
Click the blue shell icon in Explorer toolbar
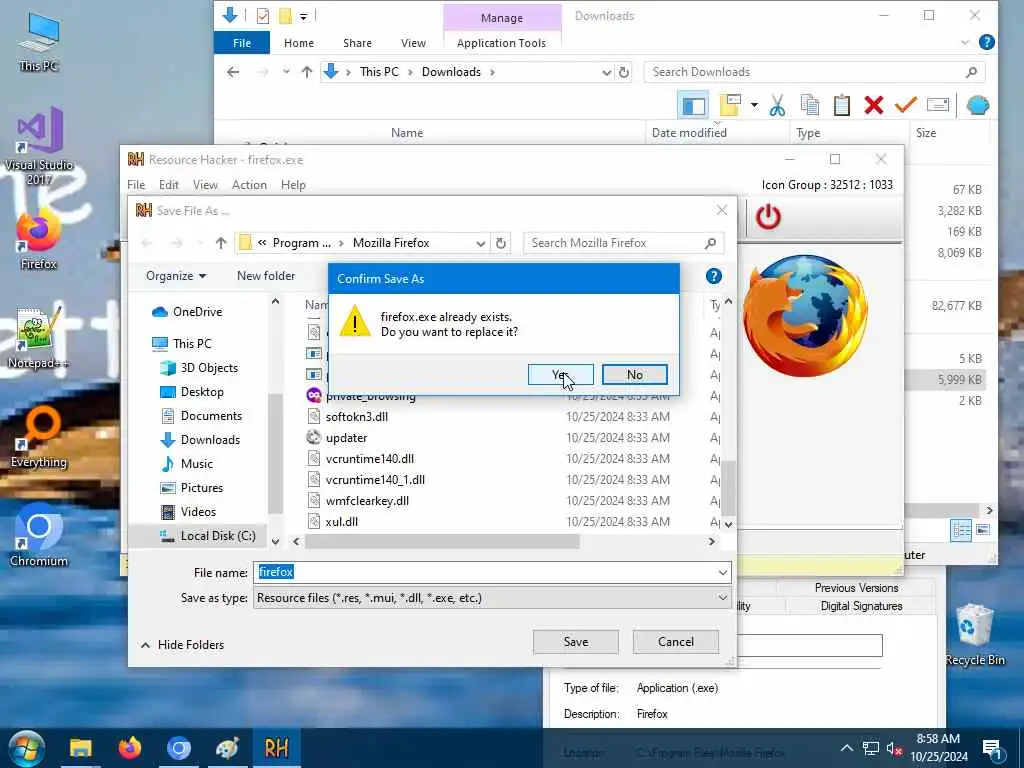pos(978,105)
